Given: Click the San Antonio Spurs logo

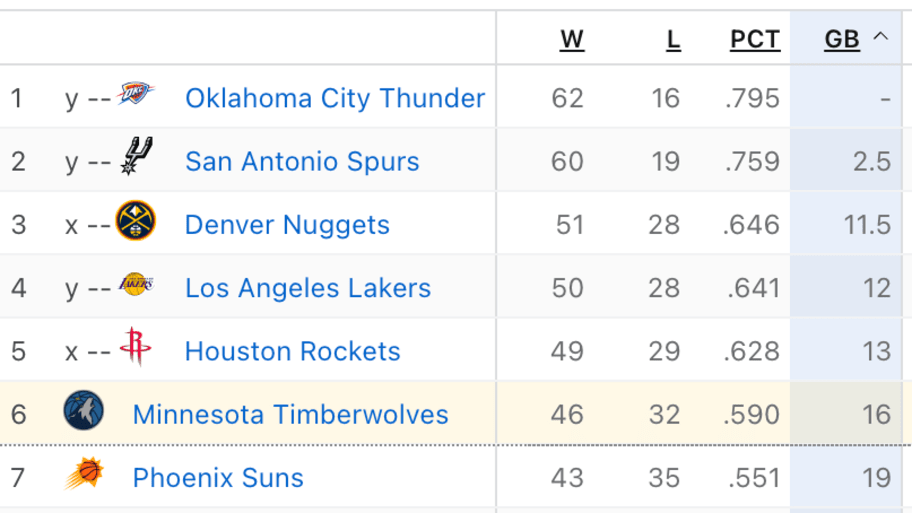Looking at the screenshot, I should (x=136, y=156).
